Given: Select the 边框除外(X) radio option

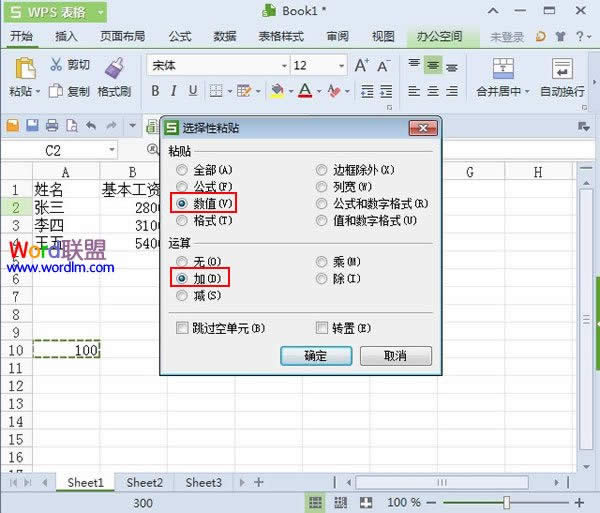Looking at the screenshot, I should tap(321, 169).
